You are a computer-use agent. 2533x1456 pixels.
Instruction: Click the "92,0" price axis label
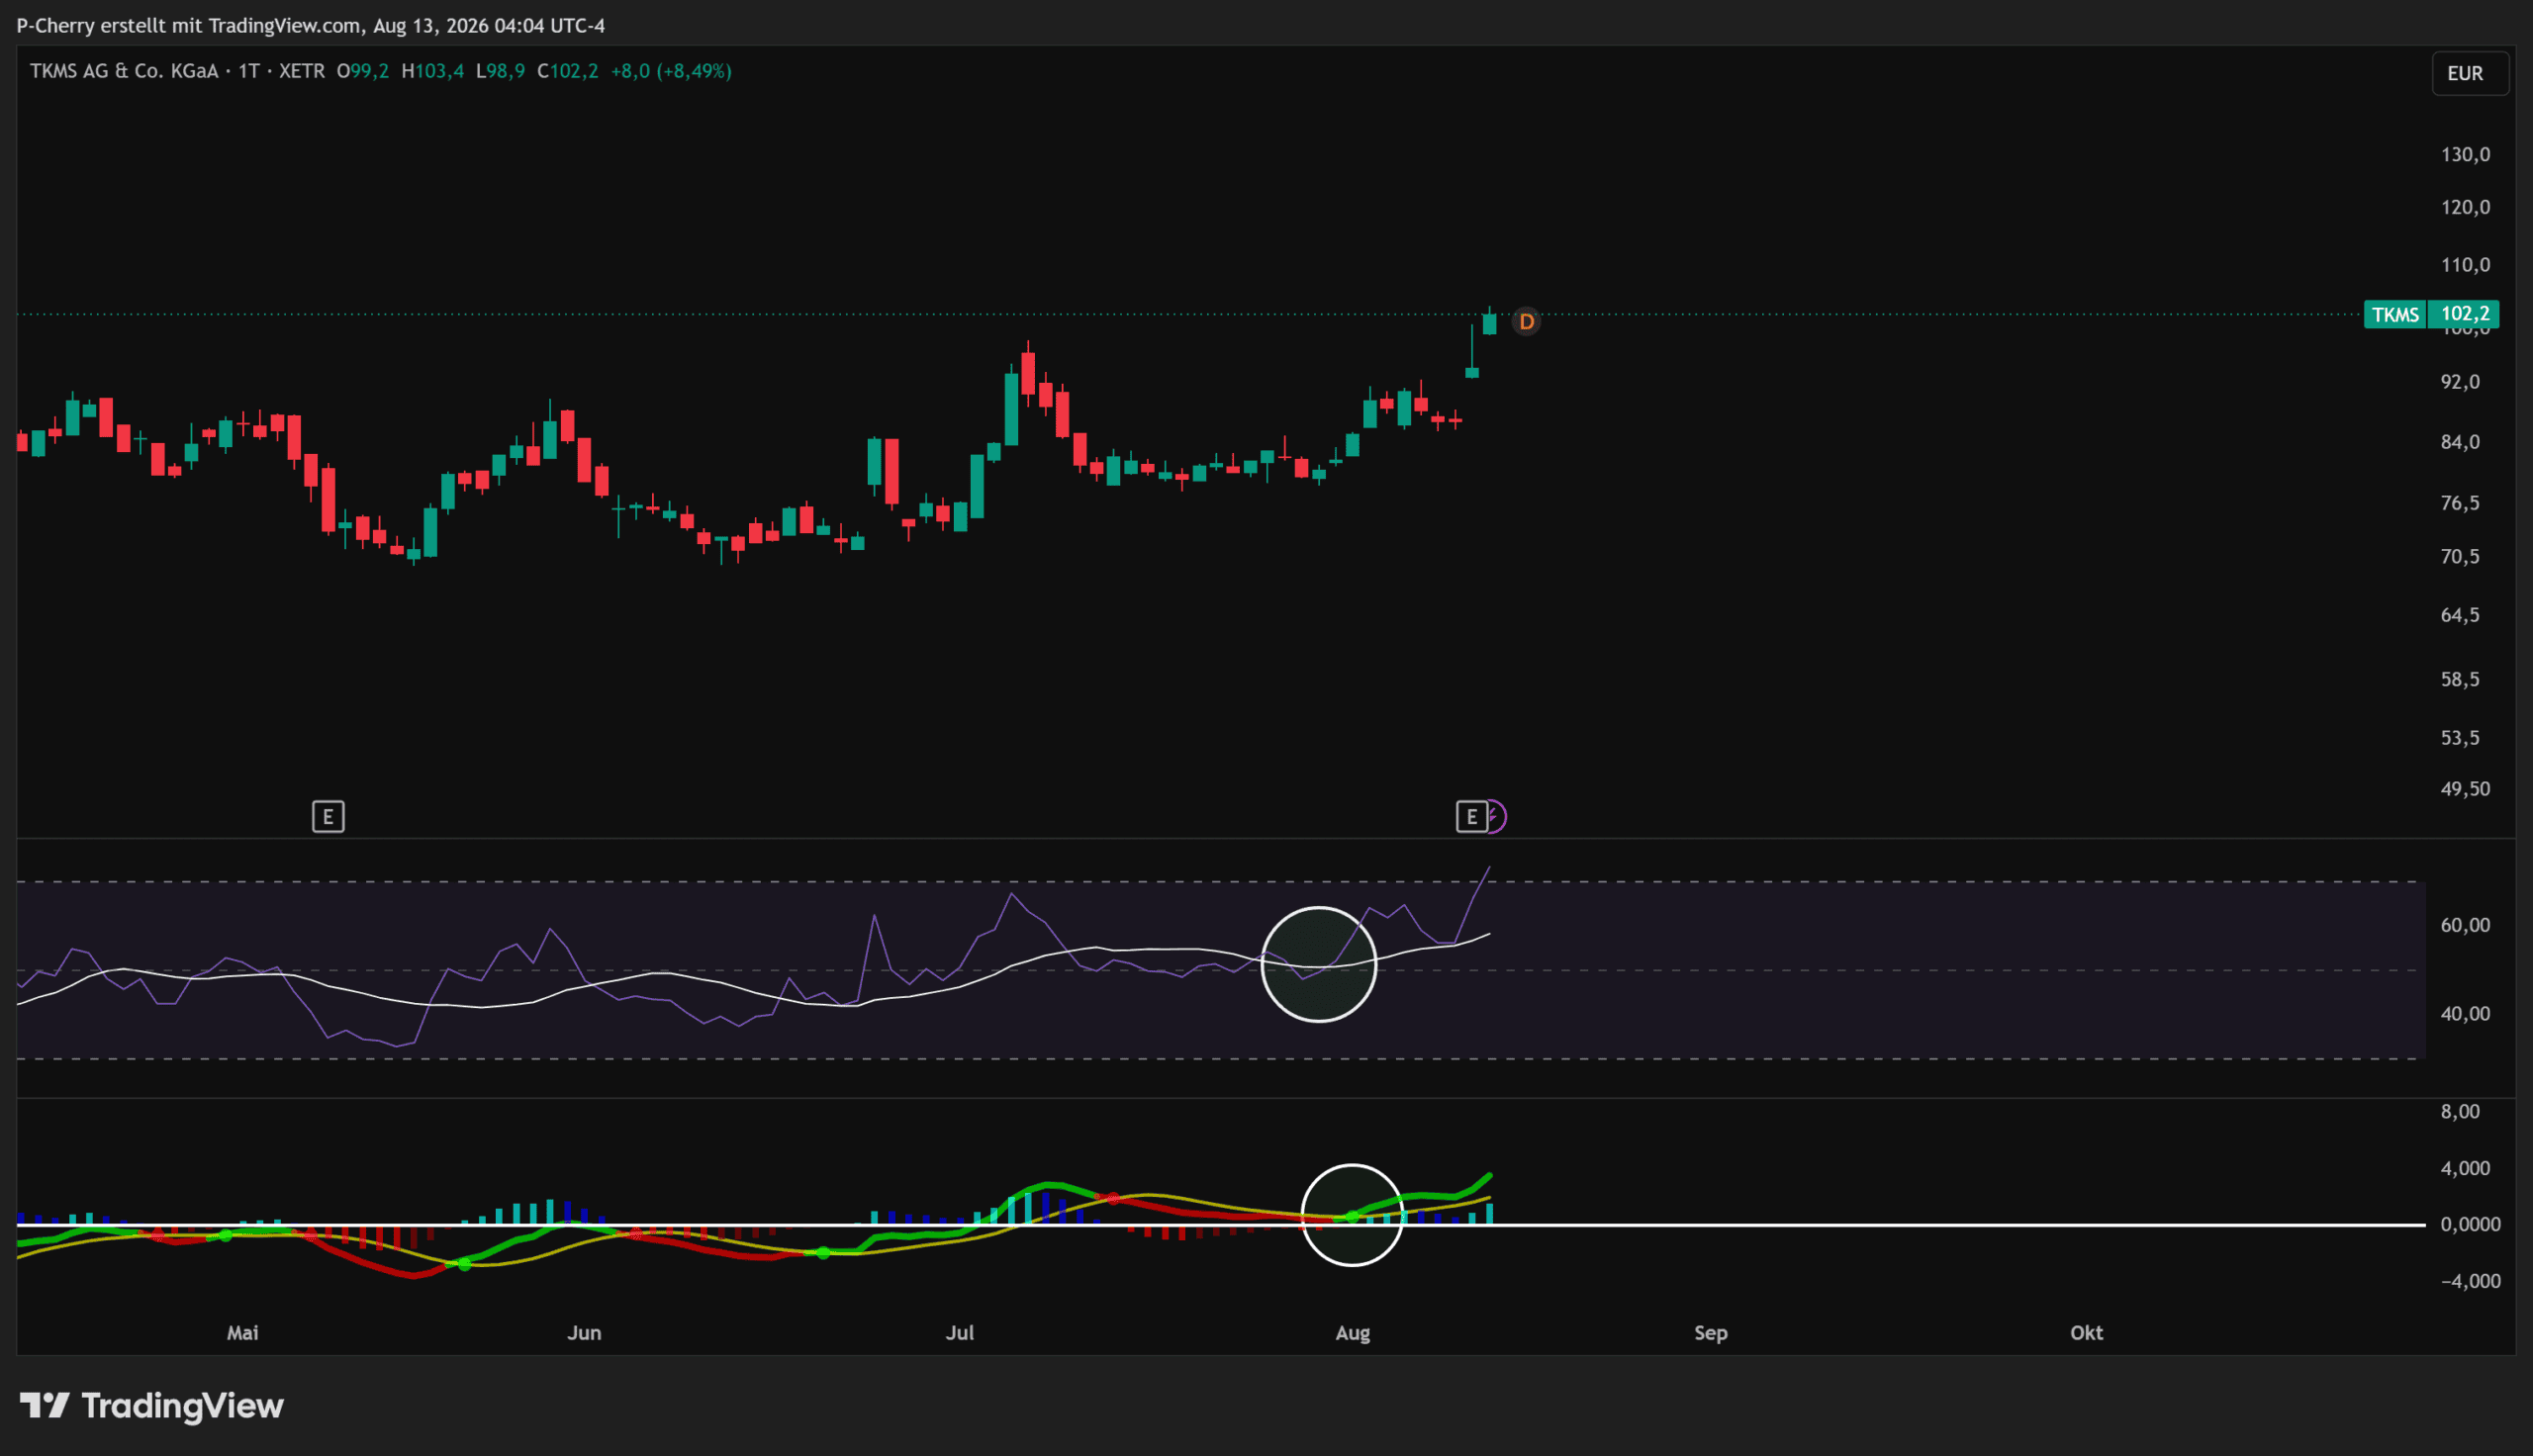coord(2461,382)
